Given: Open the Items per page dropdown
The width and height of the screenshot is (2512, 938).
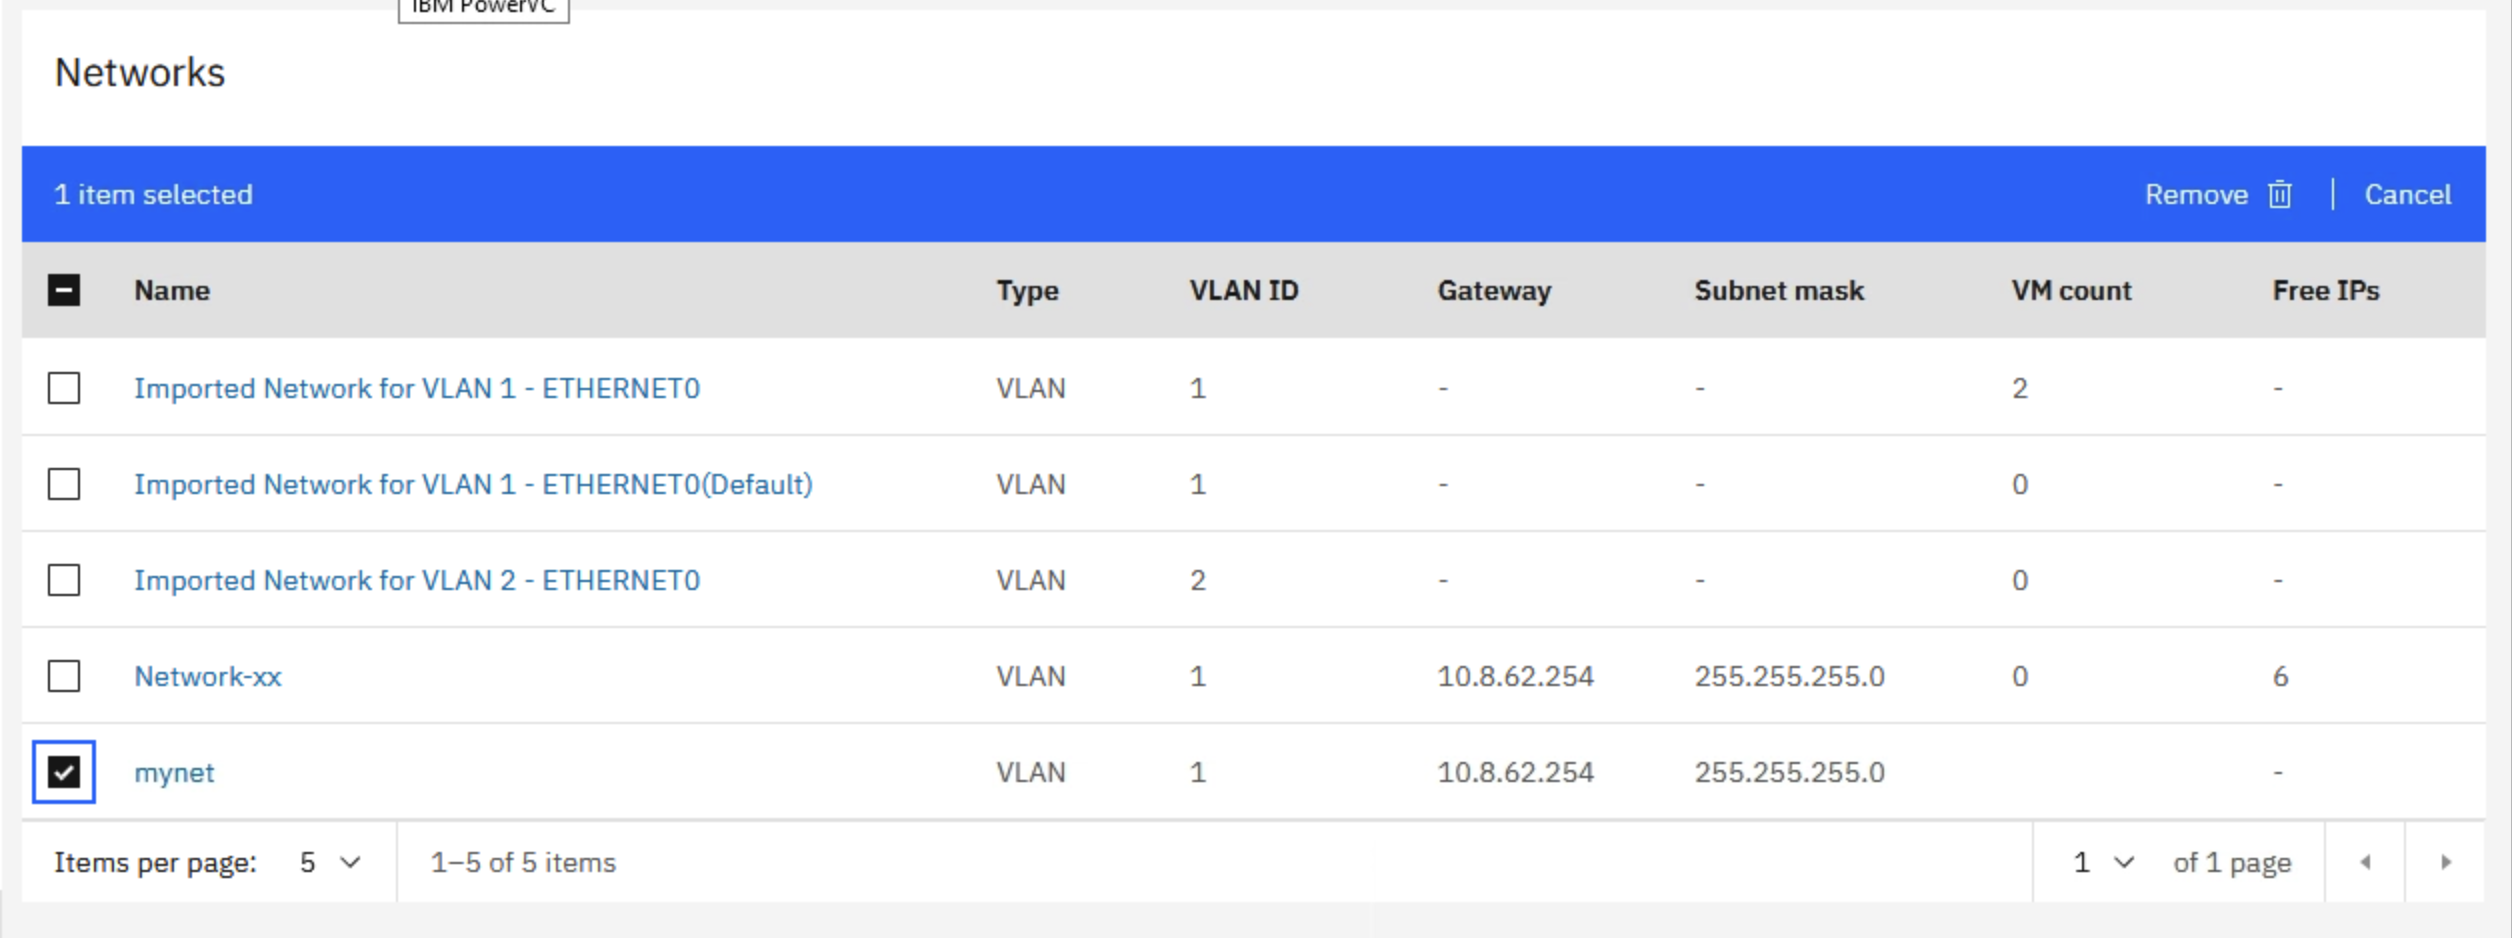Looking at the screenshot, I should pyautogui.click(x=330, y=862).
